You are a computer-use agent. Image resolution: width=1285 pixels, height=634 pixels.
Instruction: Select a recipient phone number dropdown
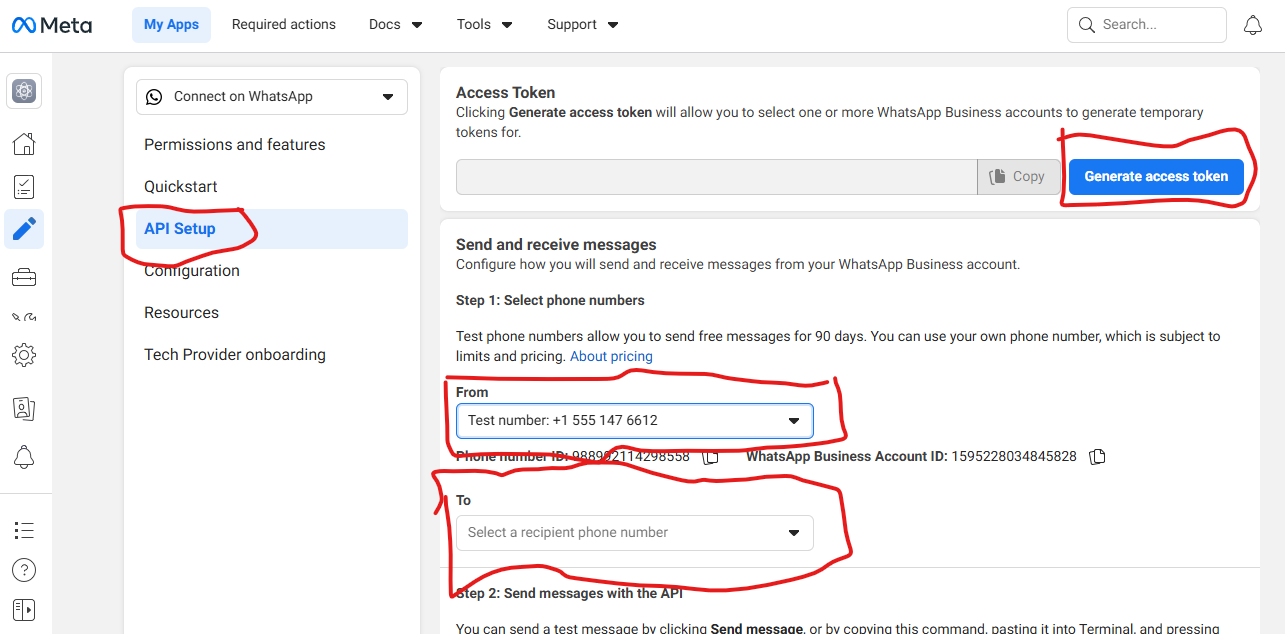pos(634,532)
